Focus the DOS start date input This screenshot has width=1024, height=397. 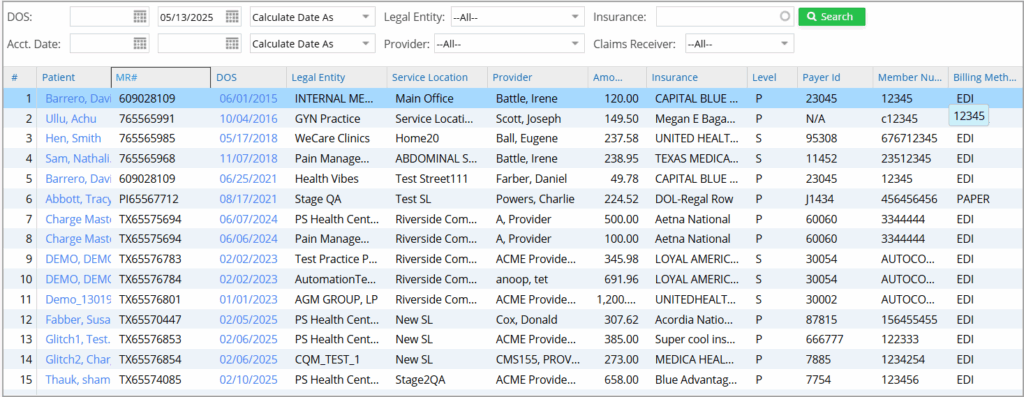(101, 17)
